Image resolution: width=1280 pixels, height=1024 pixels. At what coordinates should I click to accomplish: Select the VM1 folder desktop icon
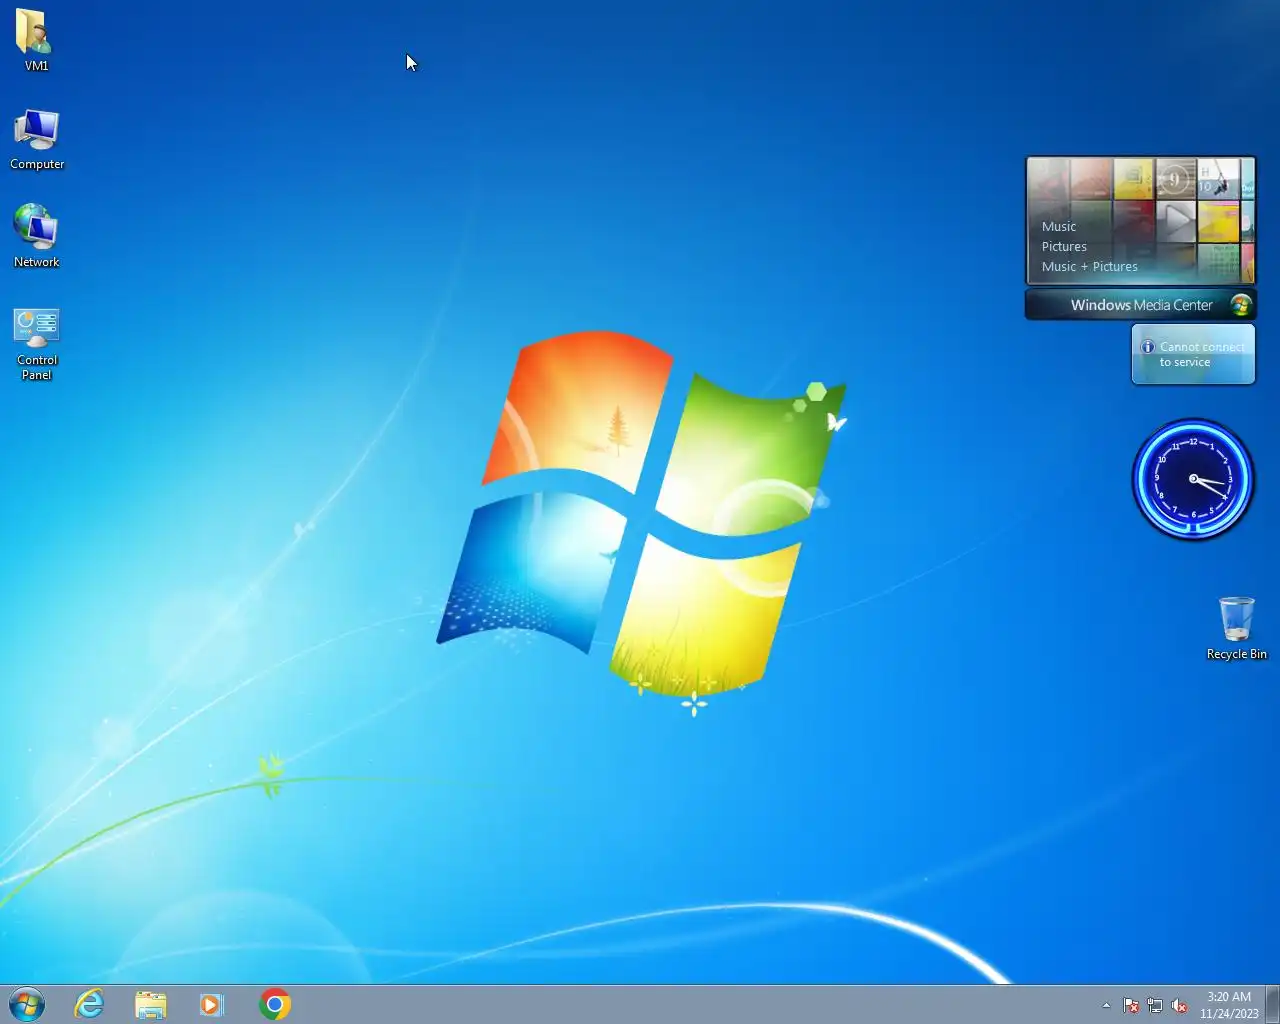(36, 41)
